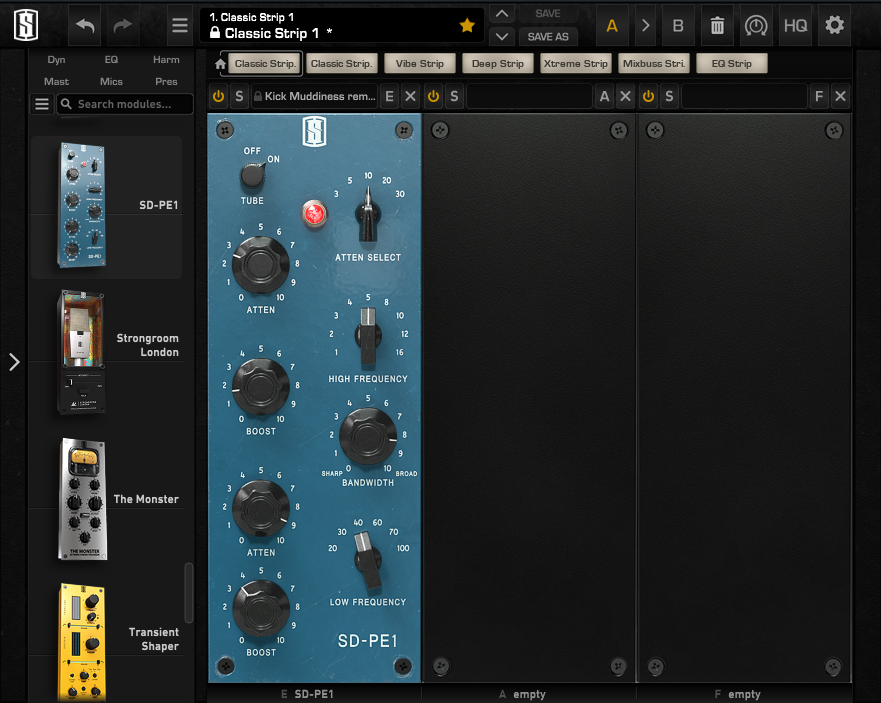Select the Dyn module category
This screenshot has height=703, width=881.
click(56, 60)
